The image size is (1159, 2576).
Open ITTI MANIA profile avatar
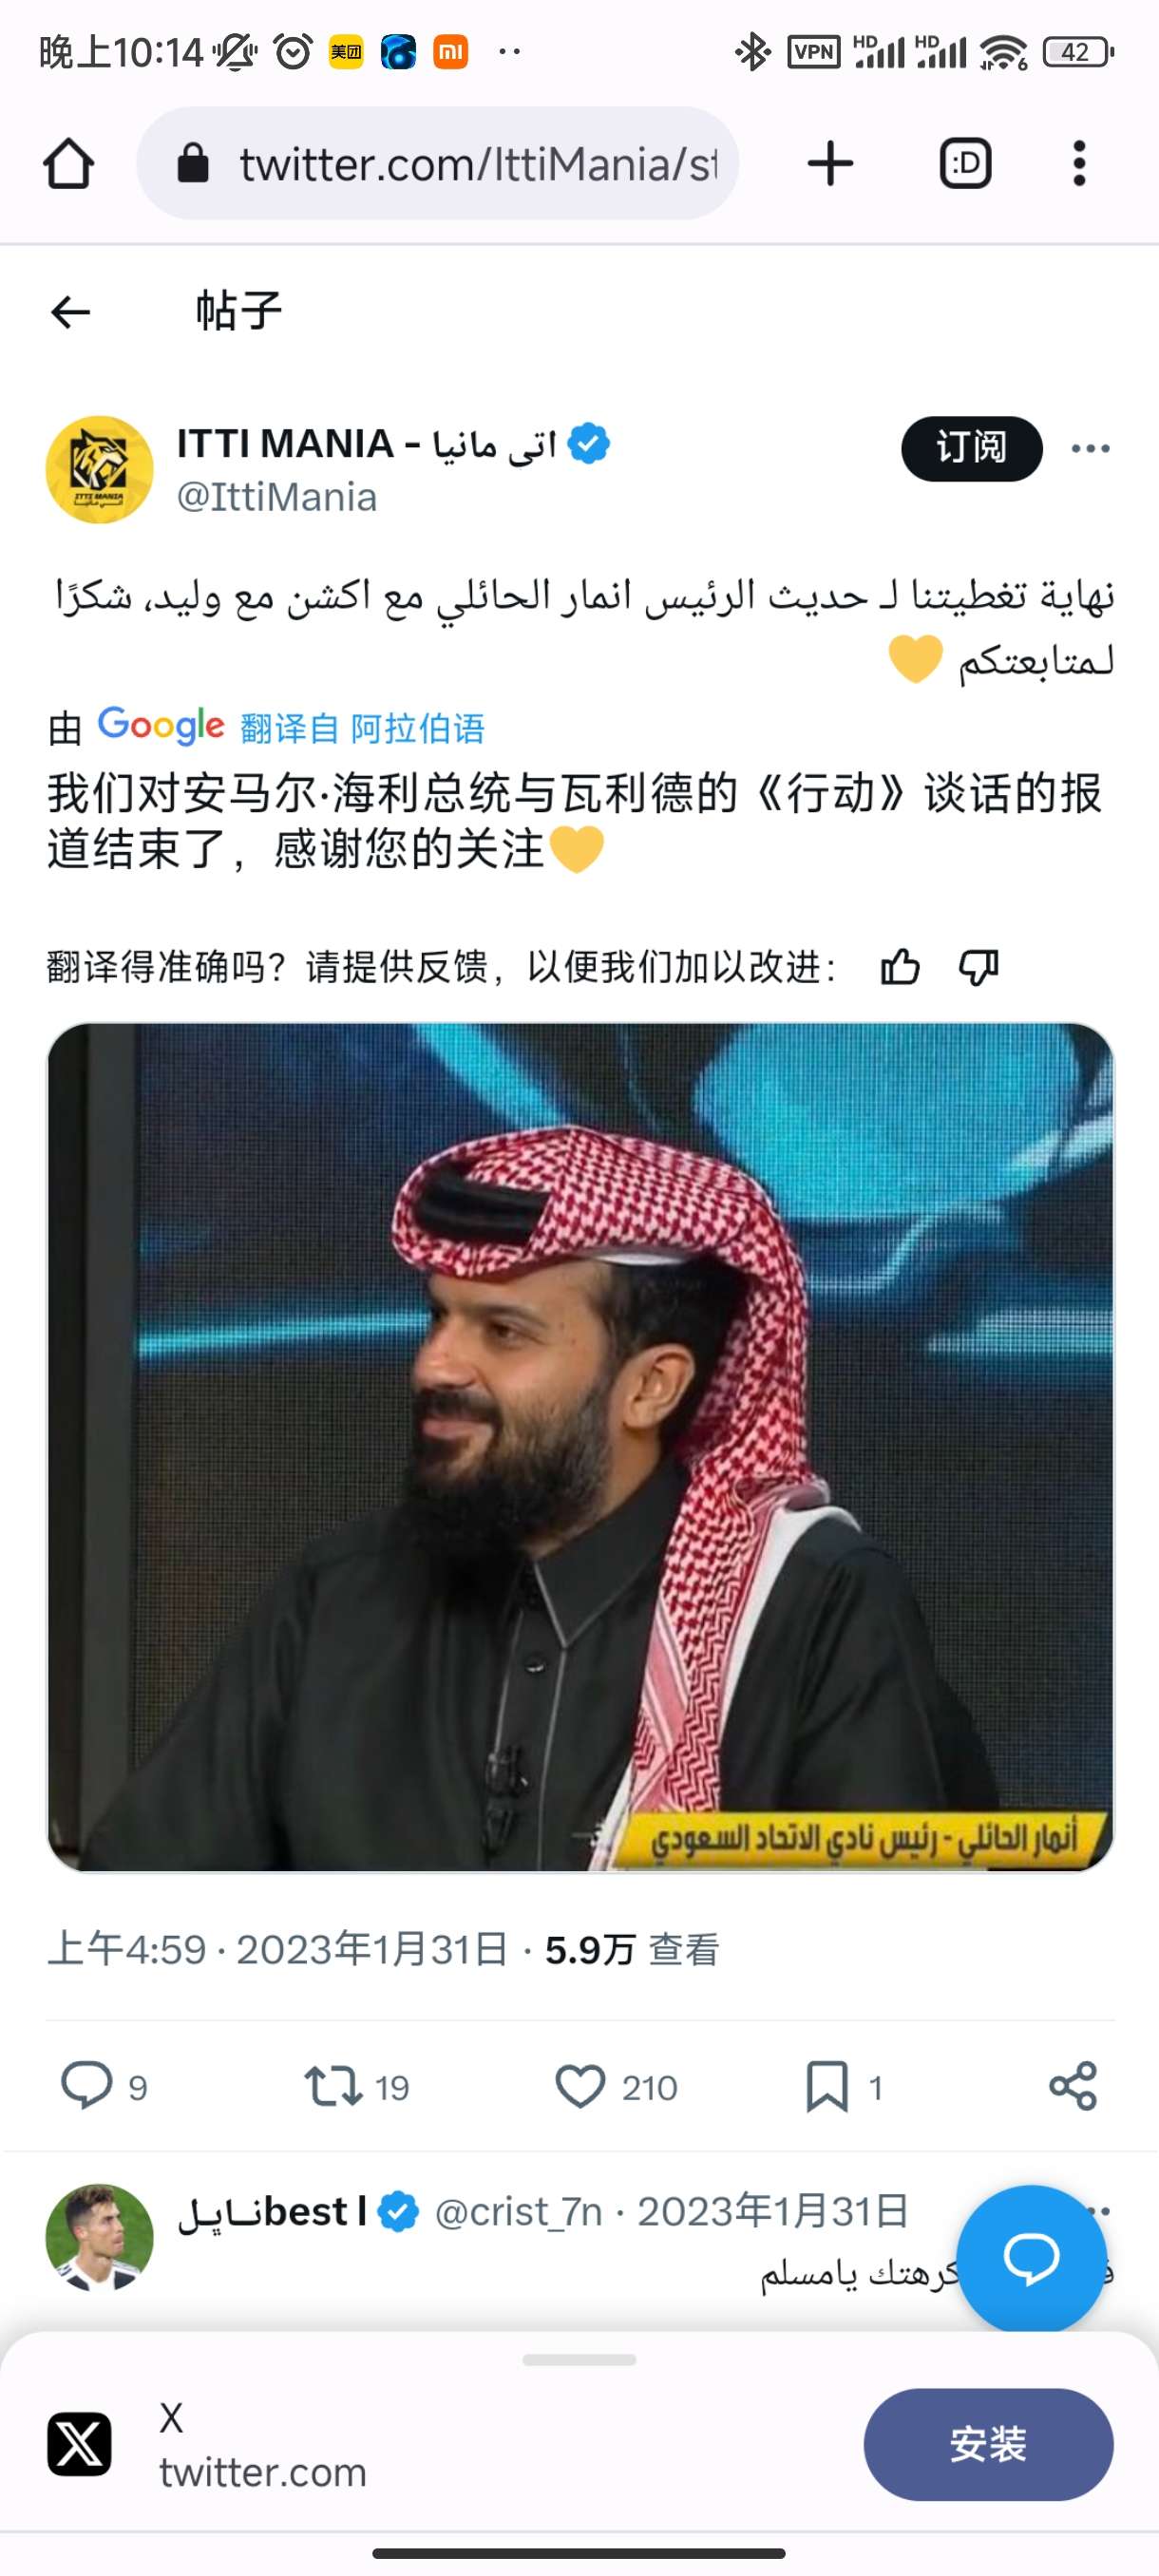point(100,469)
